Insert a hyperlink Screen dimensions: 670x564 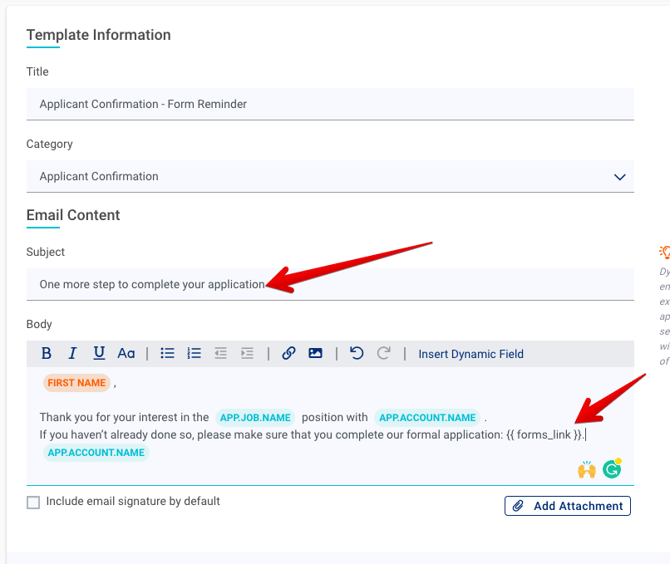click(x=289, y=353)
